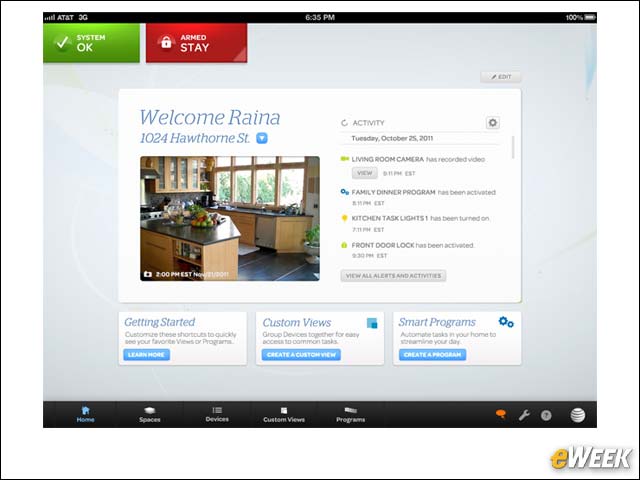Click the Welcome Raina heading
Screen dimensions: 640x480
[x=210, y=117]
